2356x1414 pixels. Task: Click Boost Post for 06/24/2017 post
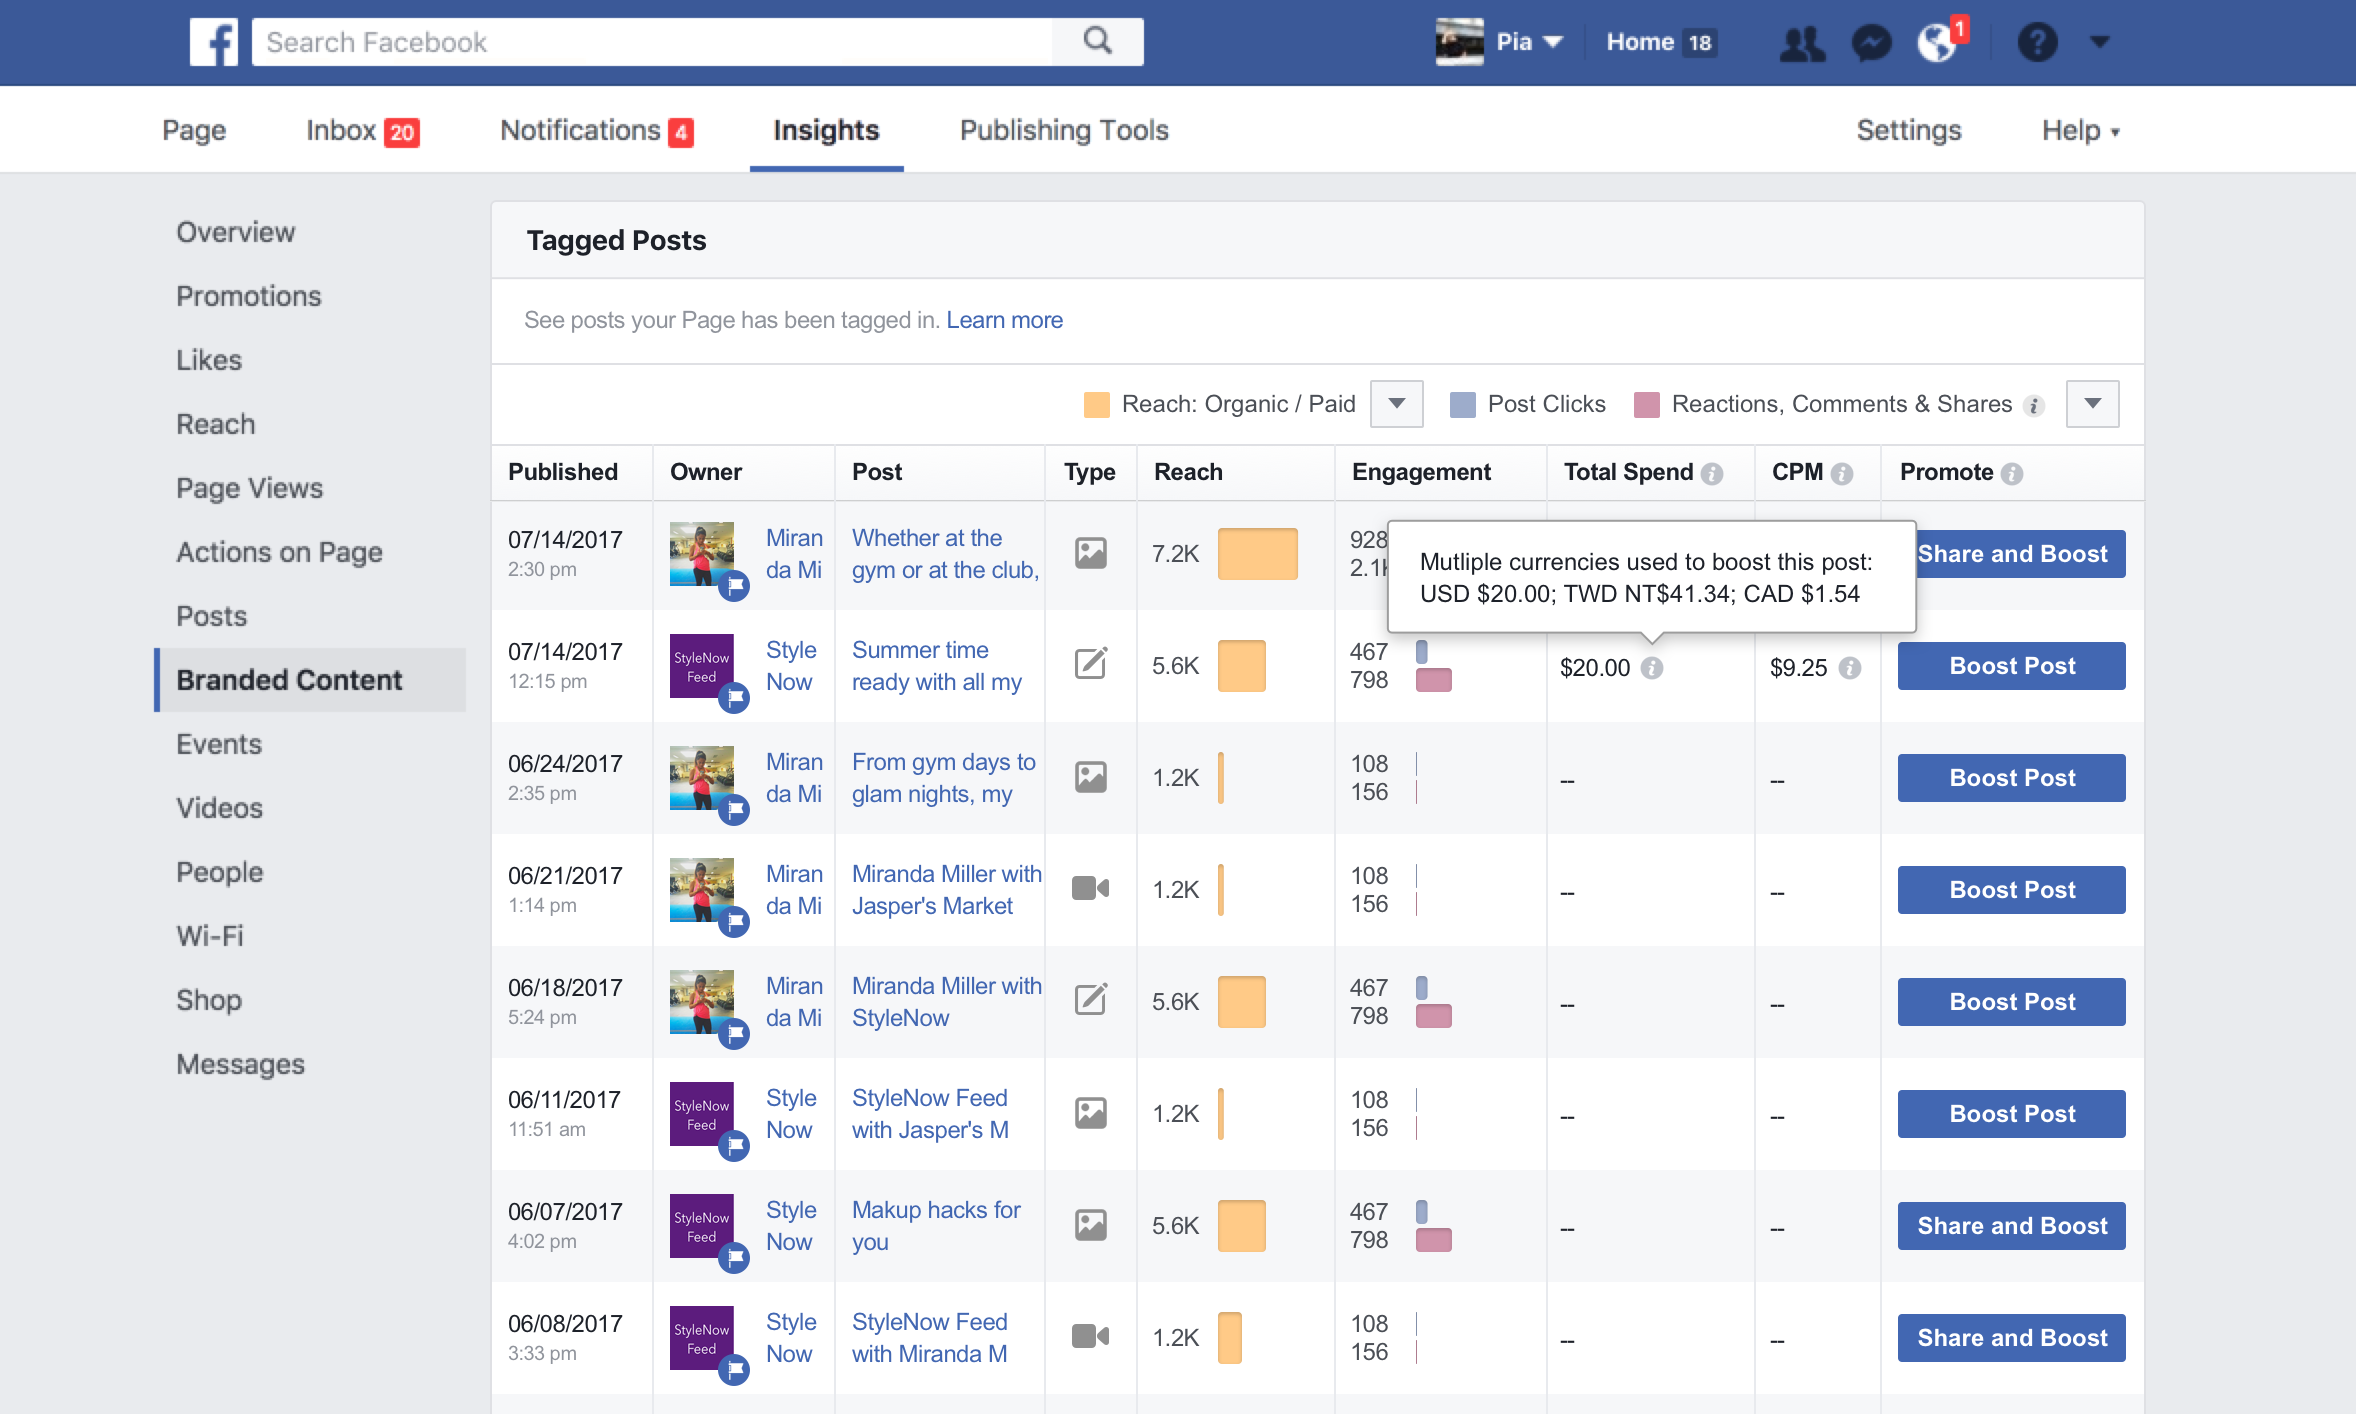tap(2012, 778)
